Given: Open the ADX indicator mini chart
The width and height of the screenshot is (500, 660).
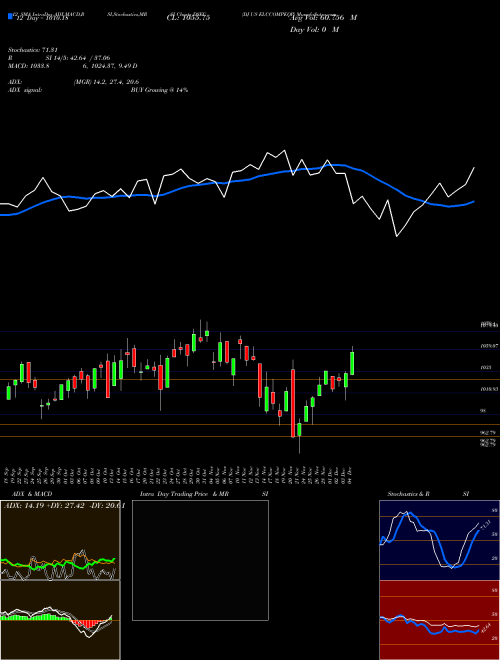Looking at the screenshot, I should [x=60, y=540].
